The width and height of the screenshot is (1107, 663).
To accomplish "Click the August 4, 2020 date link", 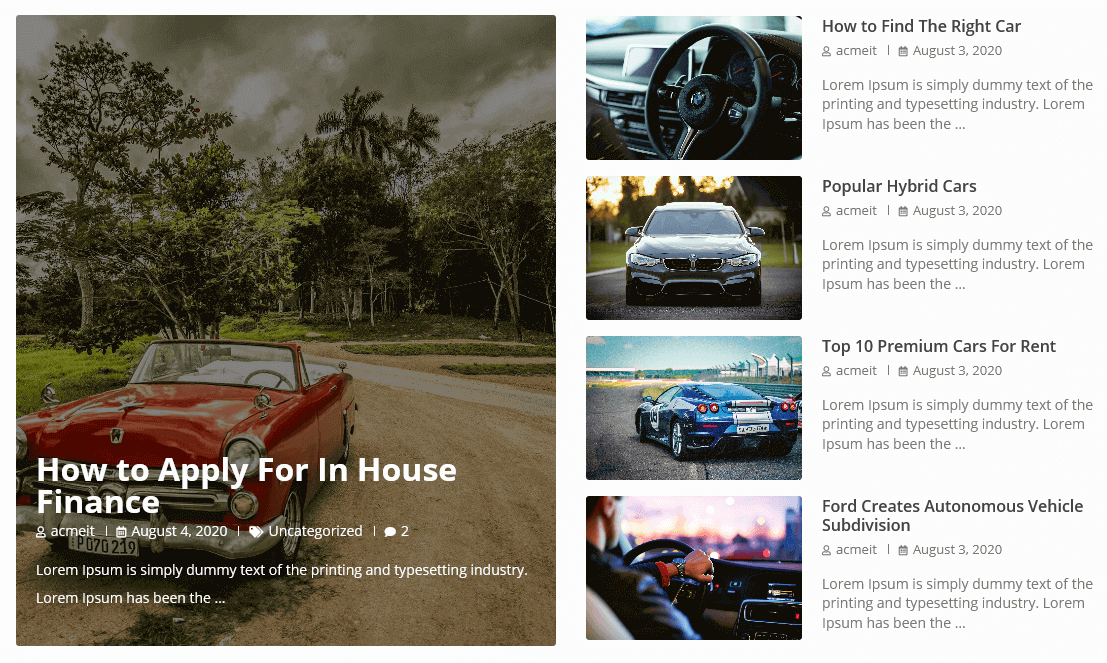I will pos(179,531).
